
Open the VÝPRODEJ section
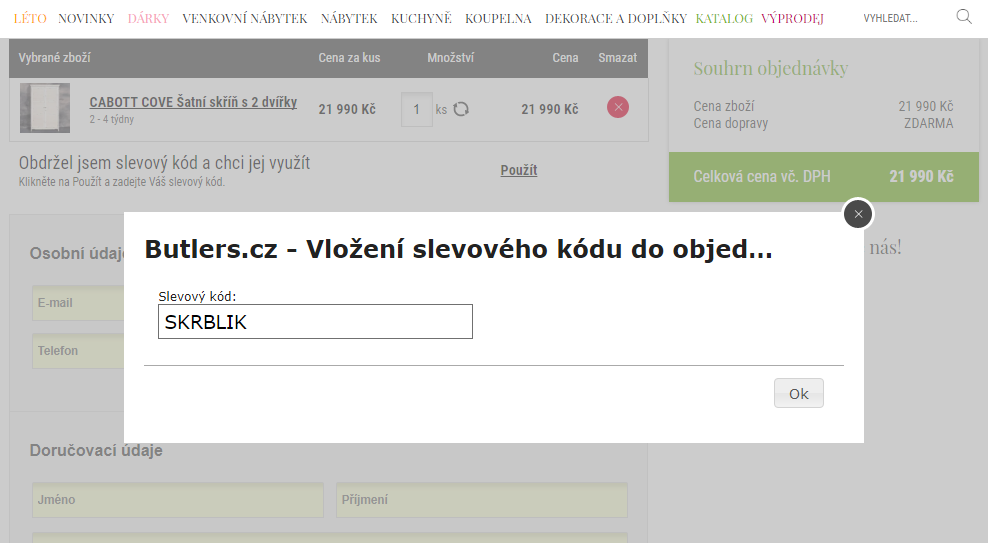click(x=792, y=18)
